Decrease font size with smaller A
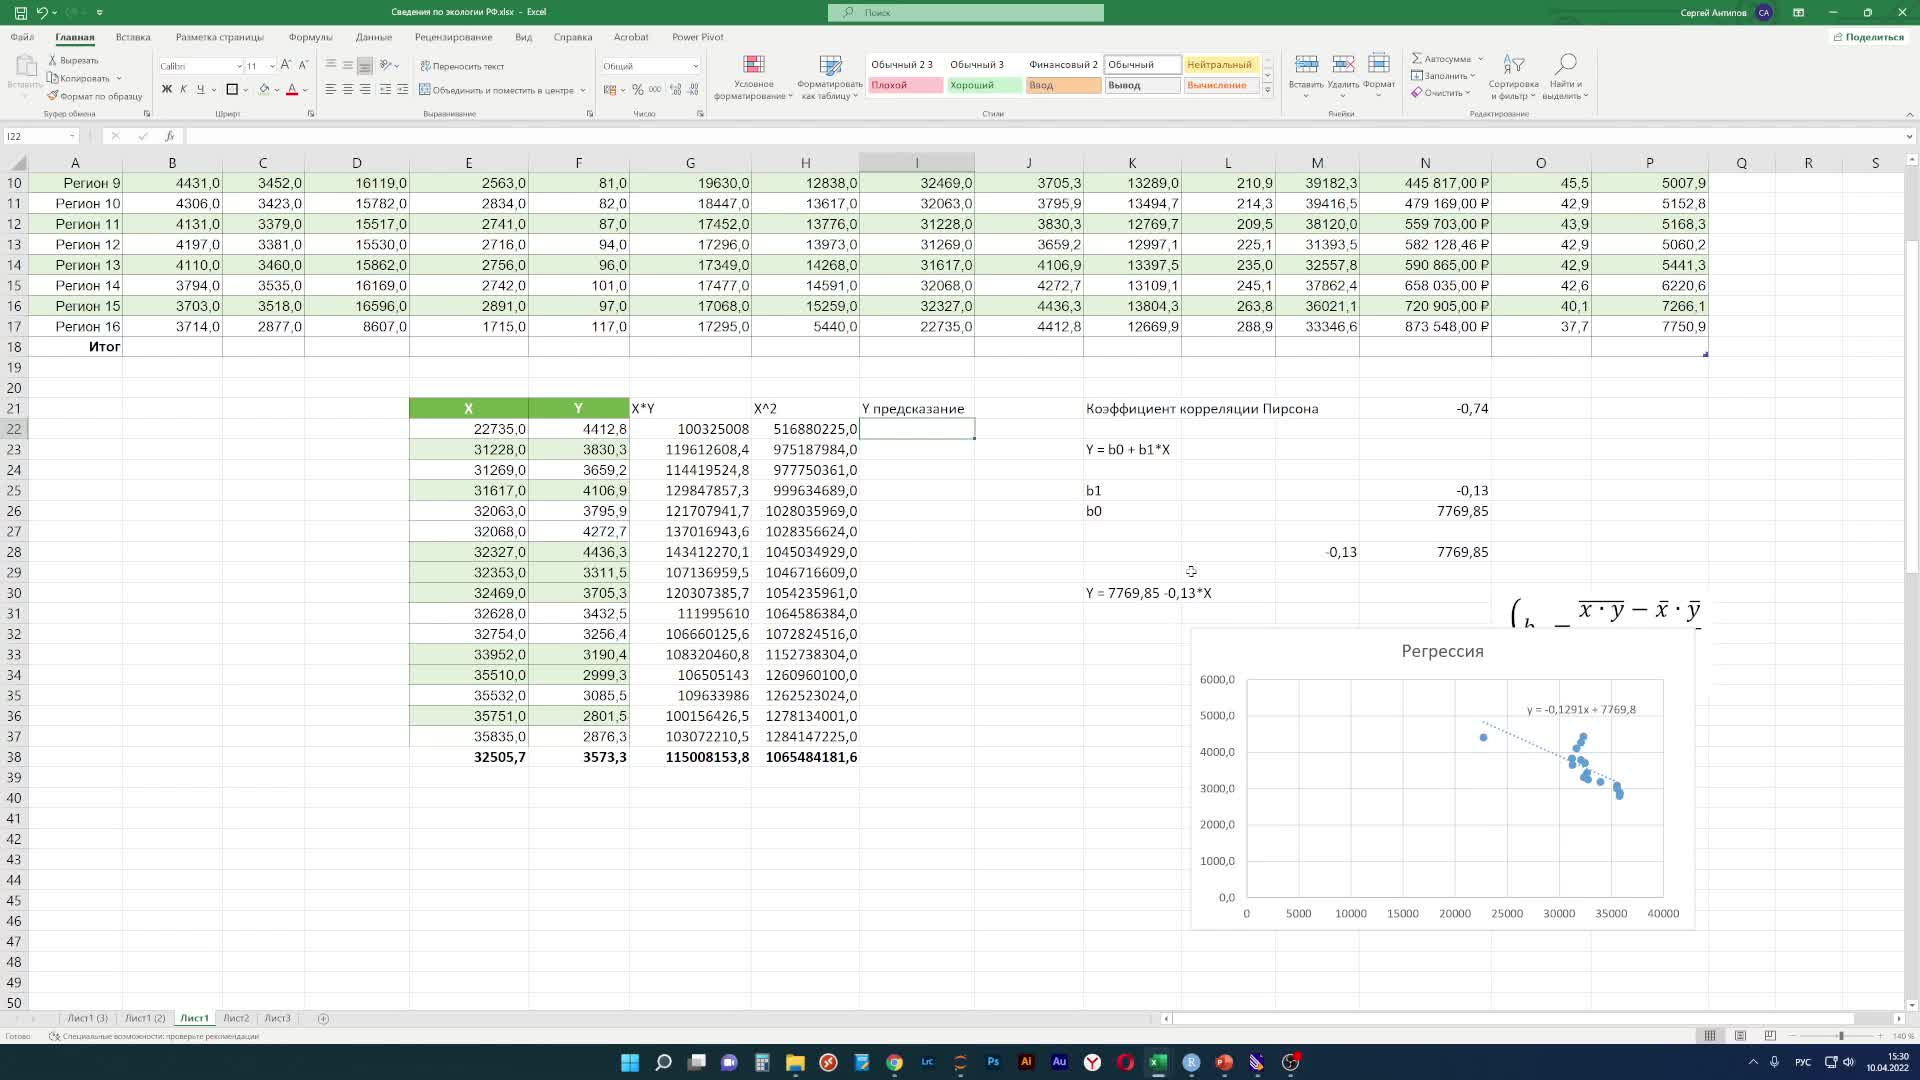 click(x=303, y=65)
